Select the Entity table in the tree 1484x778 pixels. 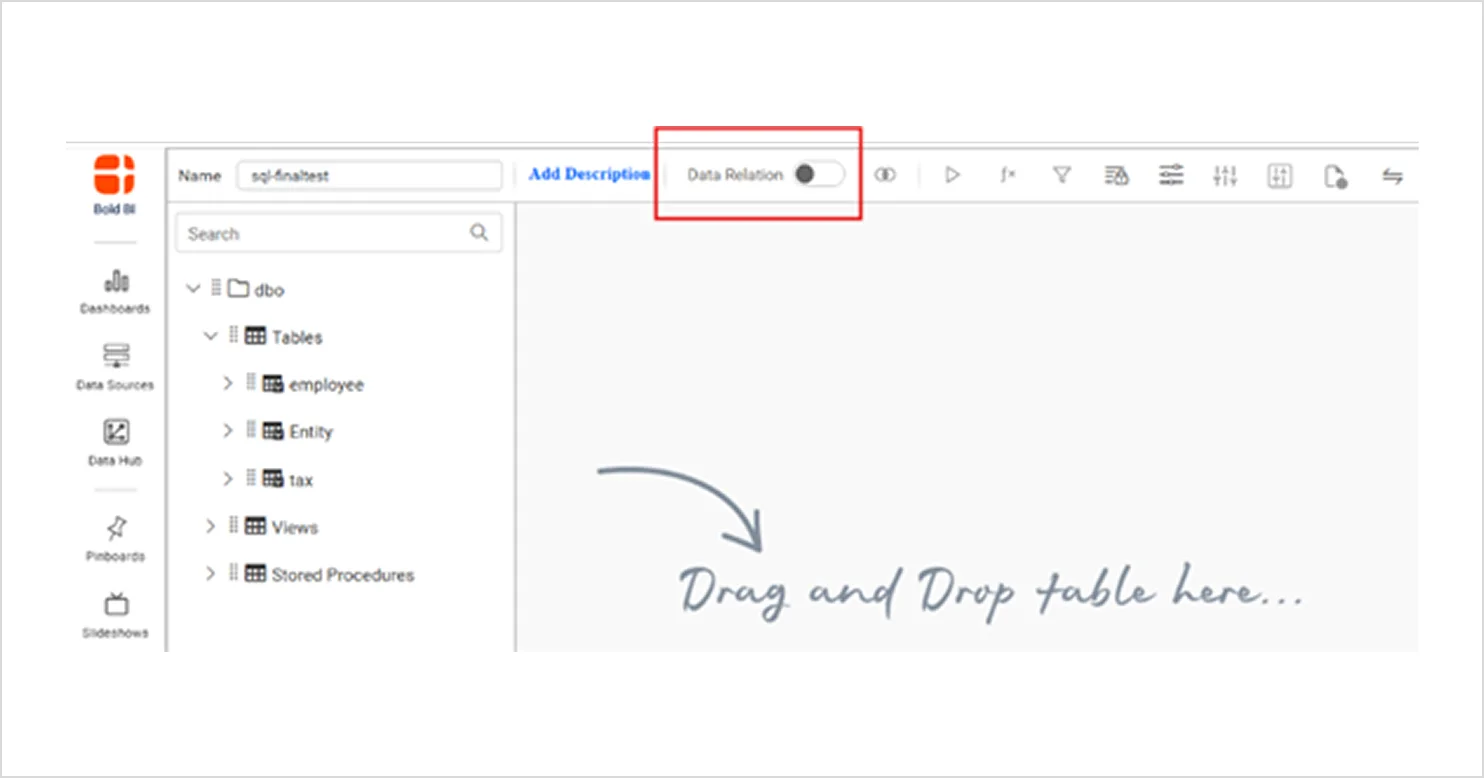click(x=311, y=431)
